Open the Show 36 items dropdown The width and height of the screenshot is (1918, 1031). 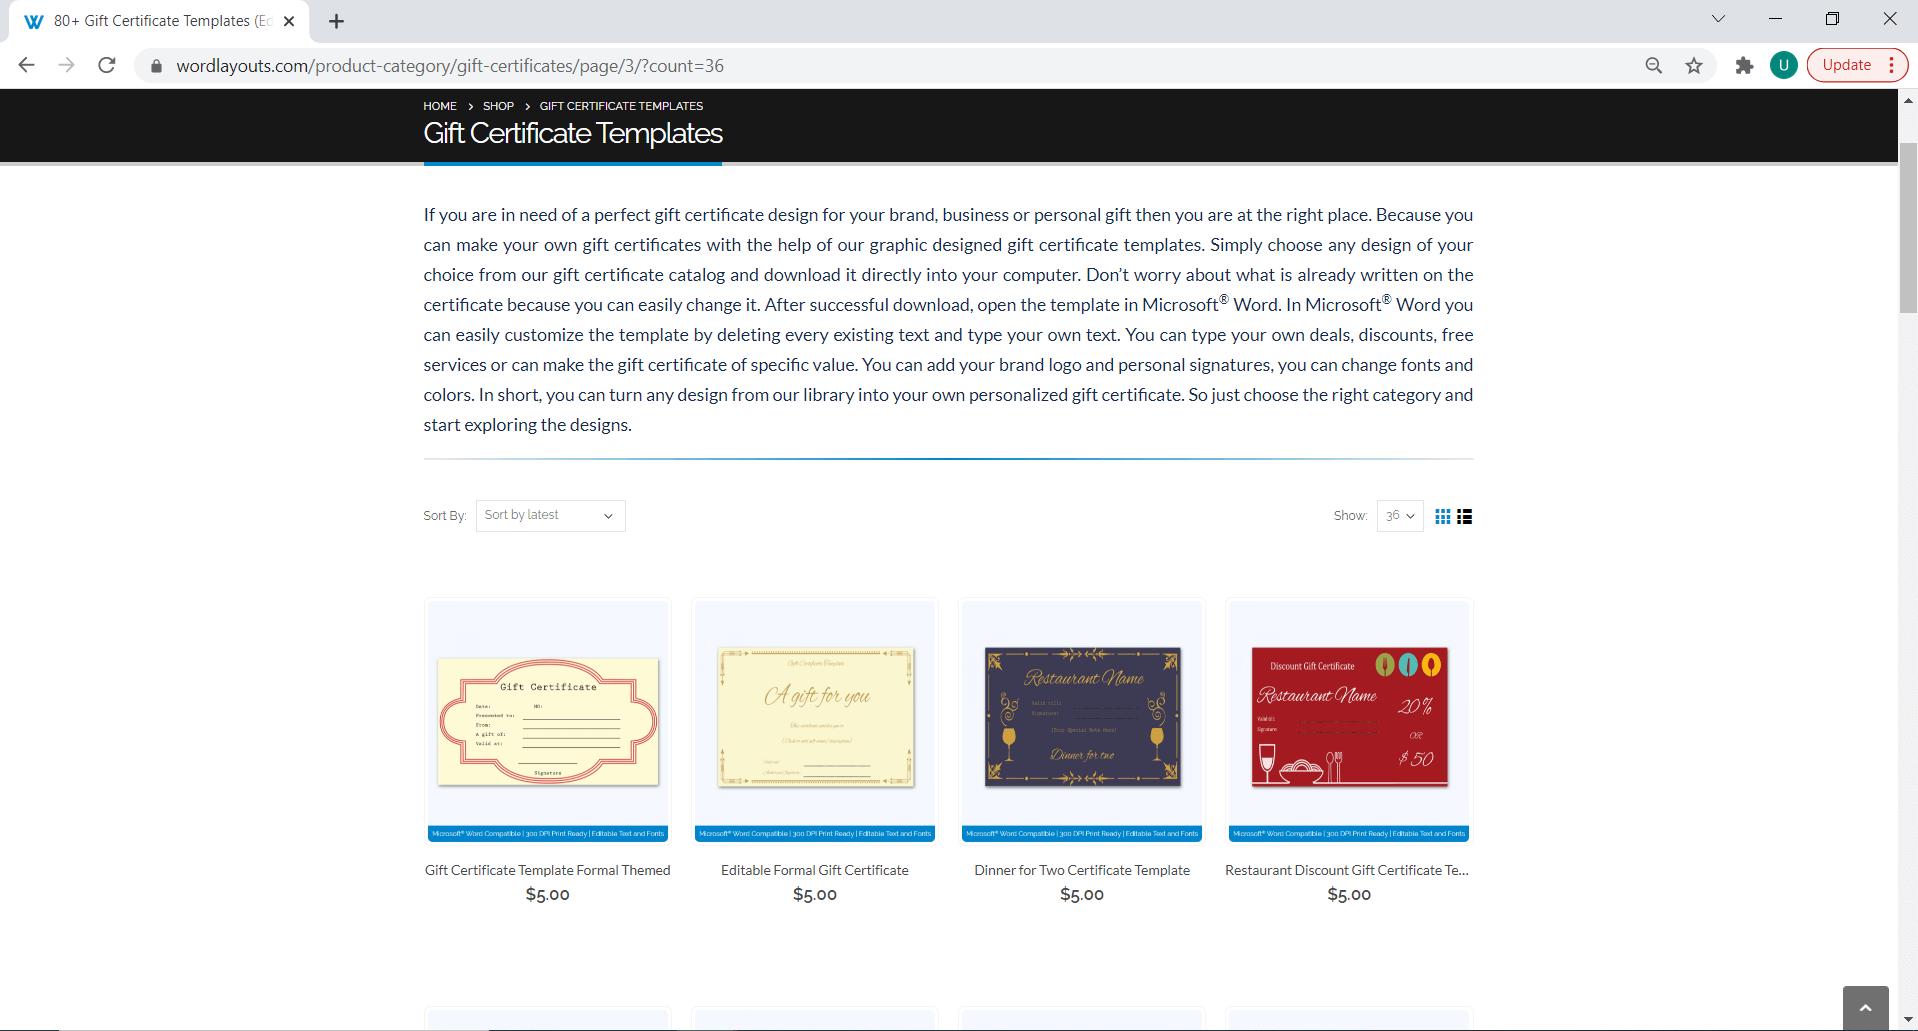click(x=1400, y=516)
